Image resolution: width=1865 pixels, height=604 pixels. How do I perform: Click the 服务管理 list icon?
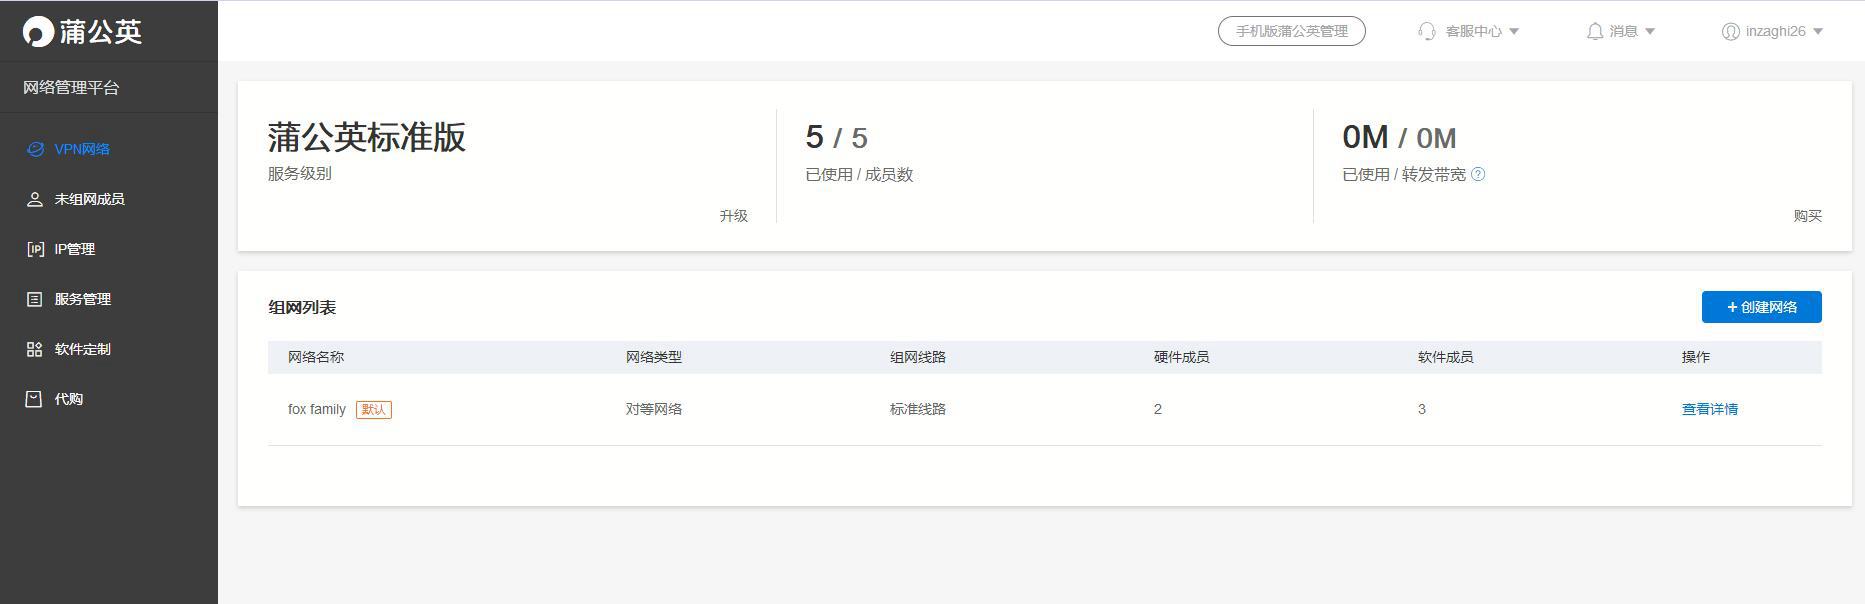[35, 299]
